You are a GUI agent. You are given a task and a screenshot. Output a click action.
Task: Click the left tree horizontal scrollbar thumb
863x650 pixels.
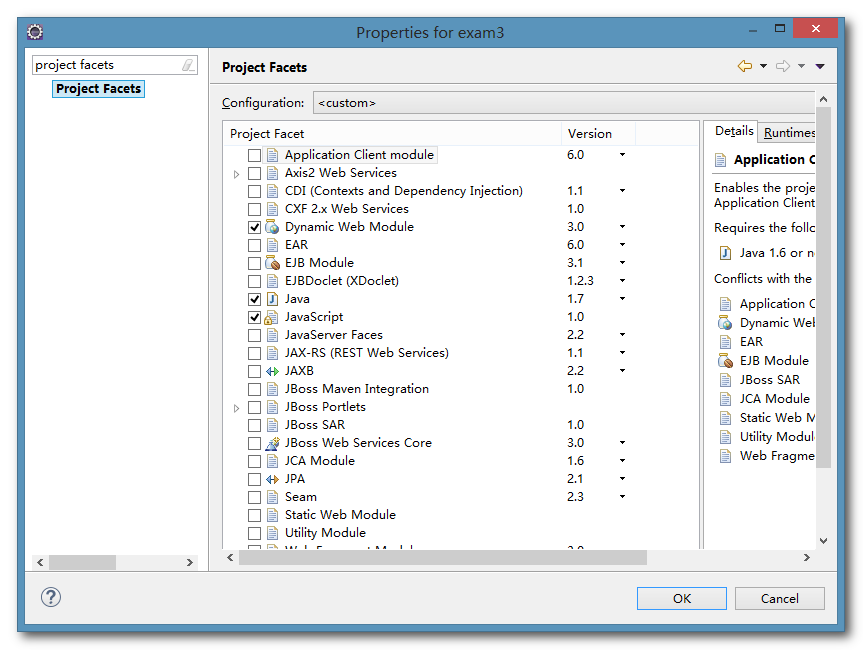click(x=83, y=562)
